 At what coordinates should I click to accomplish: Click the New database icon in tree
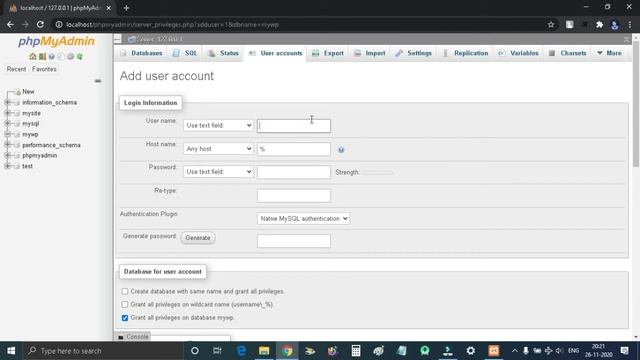[x=18, y=92]
